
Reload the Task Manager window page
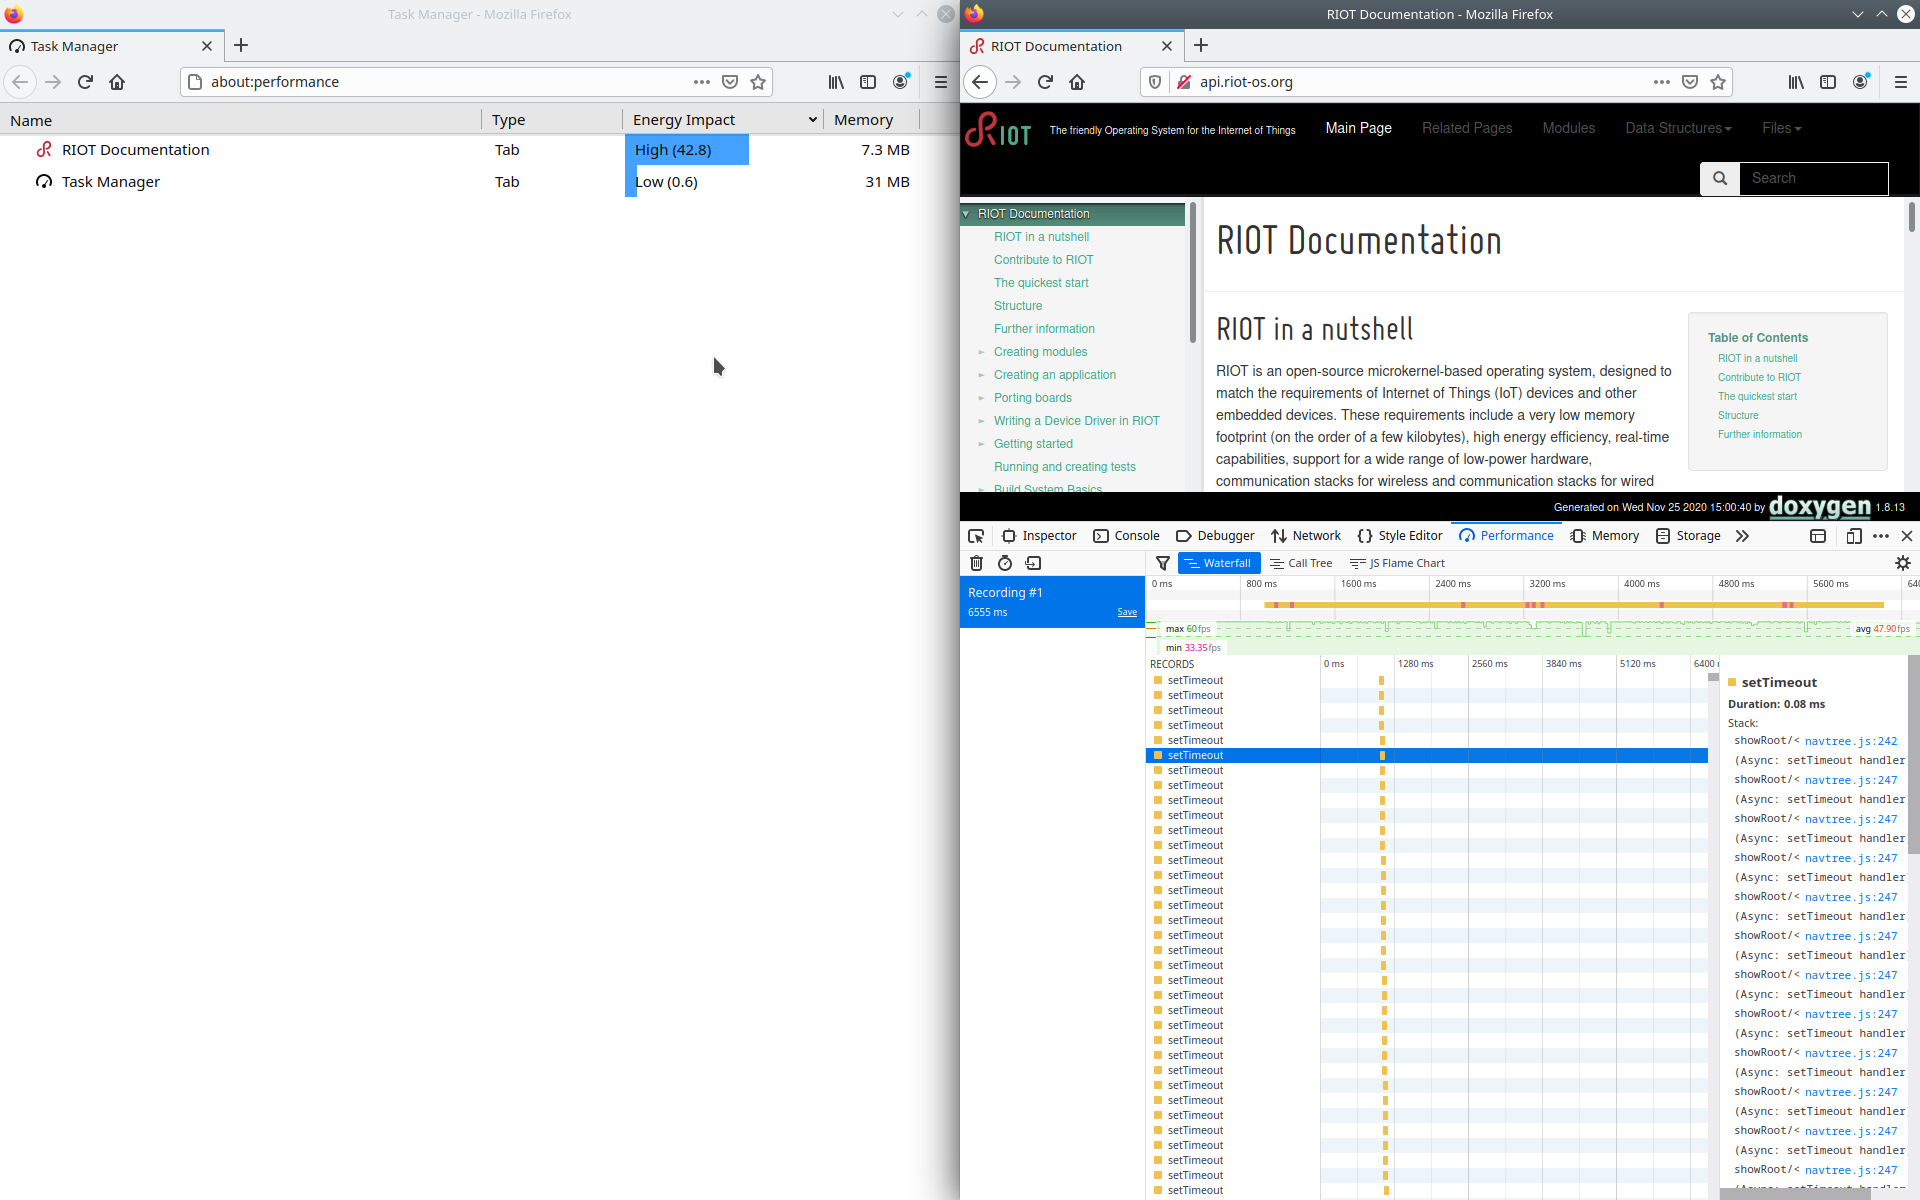85,82
